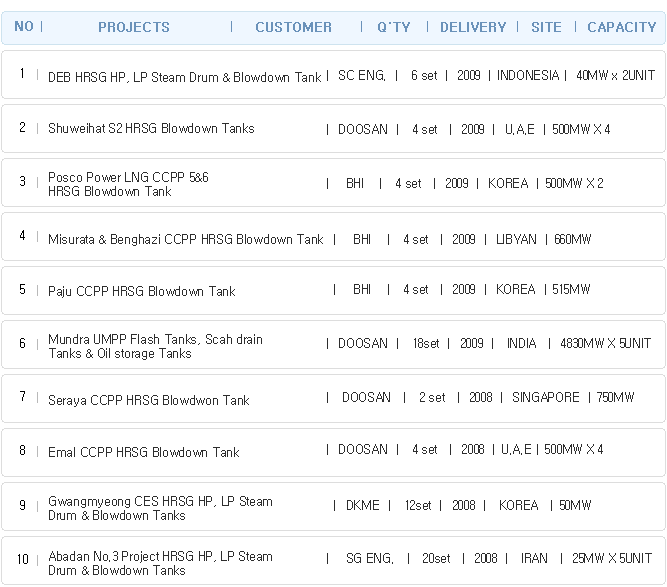This screenshot has height=587, width=667.
Task: Select the SITE column header
Action: coord(546,27)
